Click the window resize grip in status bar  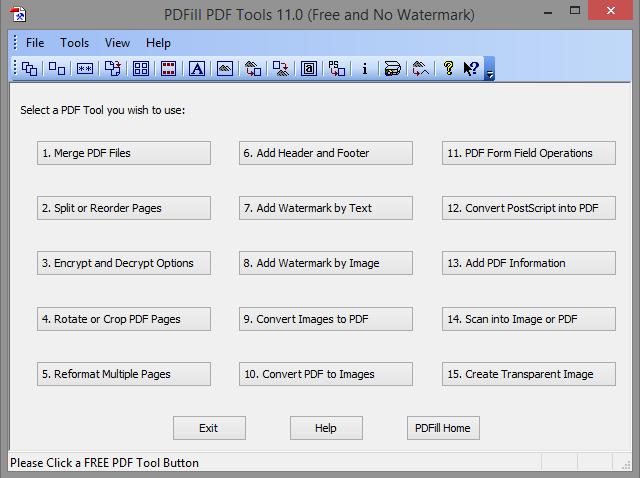coord(626,465)
